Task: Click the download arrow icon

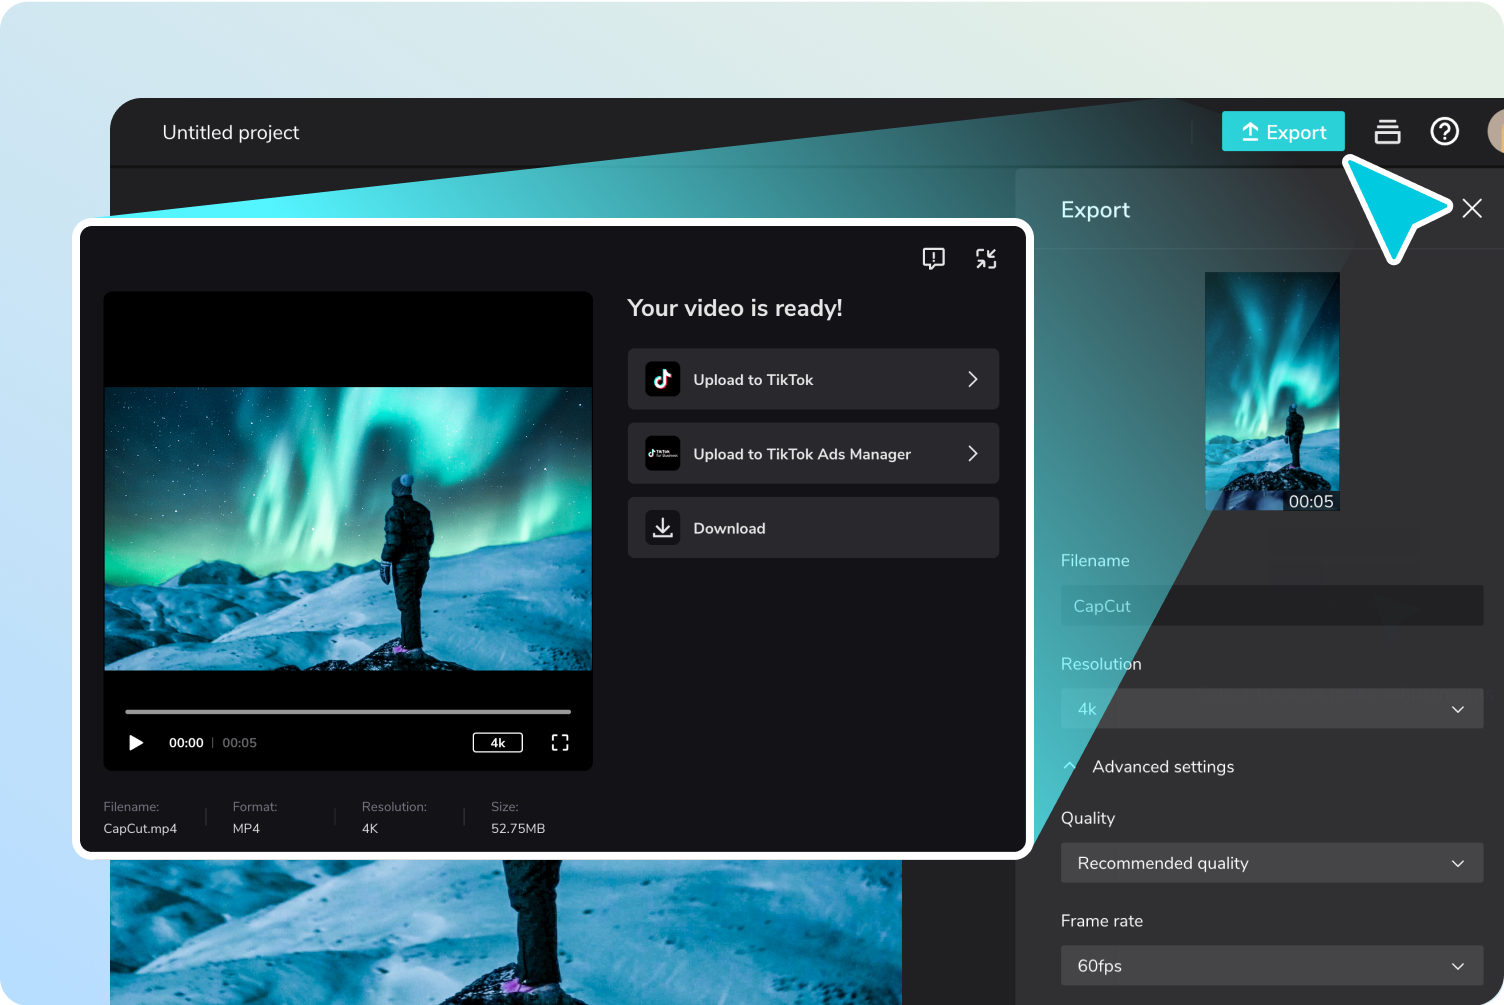Action: [x=662, y=528]
